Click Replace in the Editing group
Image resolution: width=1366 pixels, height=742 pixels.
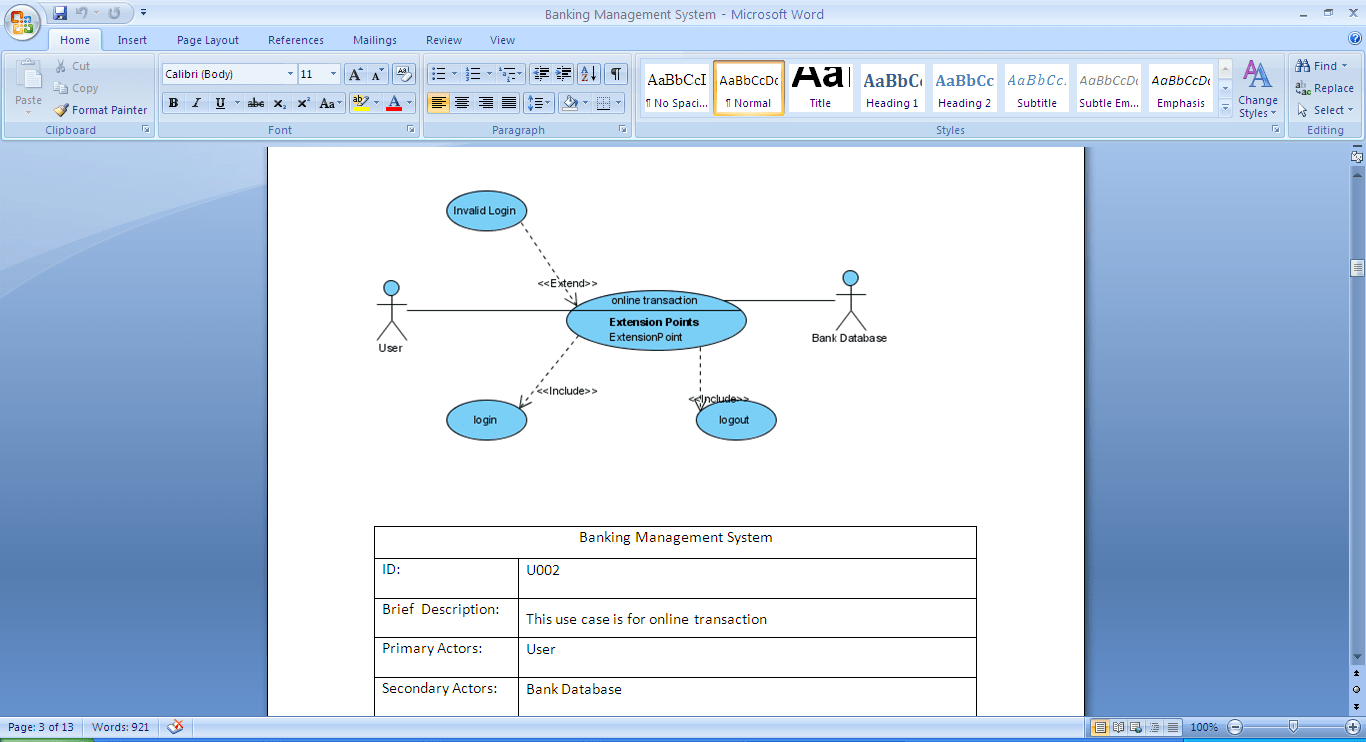[x=1325, y=88]
